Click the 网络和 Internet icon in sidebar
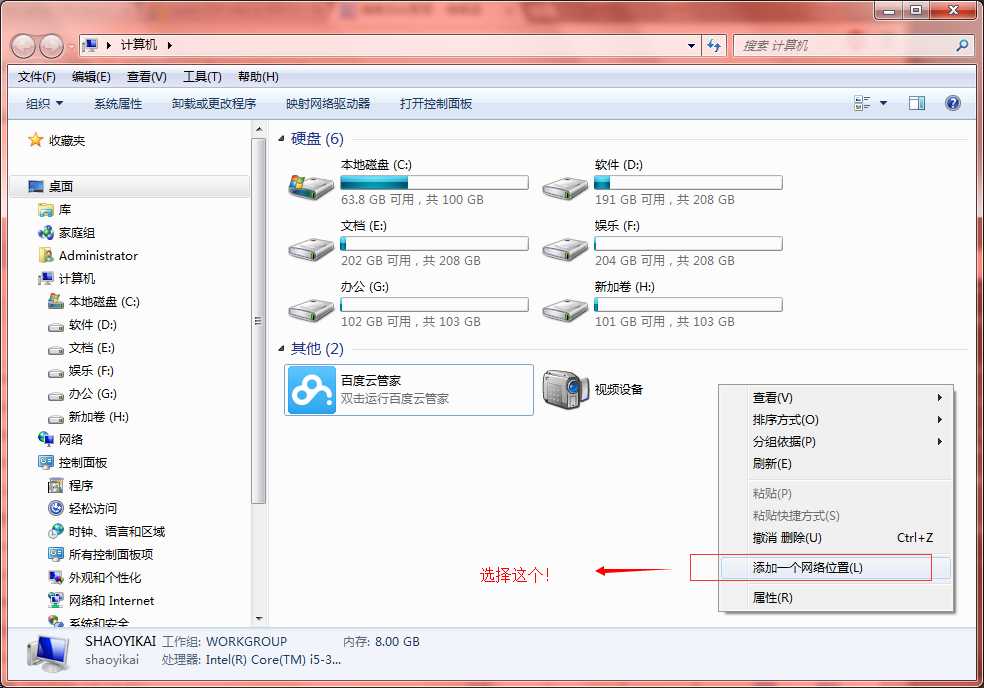 coord(56,600)
